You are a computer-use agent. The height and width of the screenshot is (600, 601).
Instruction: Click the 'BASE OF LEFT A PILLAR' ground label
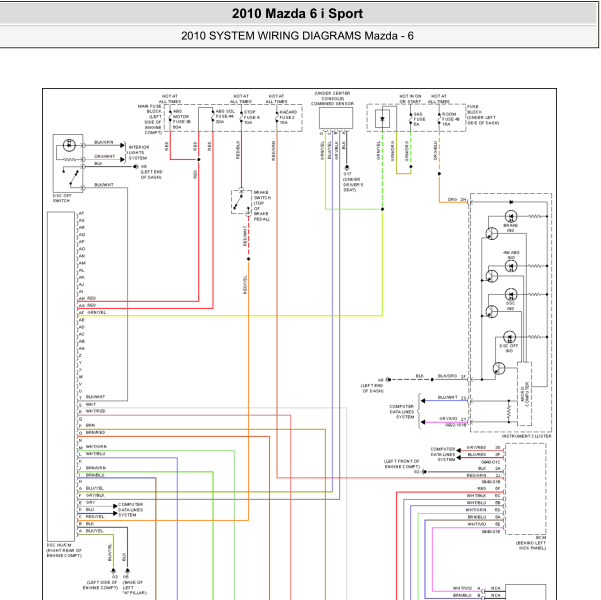(x=134, y=587)
